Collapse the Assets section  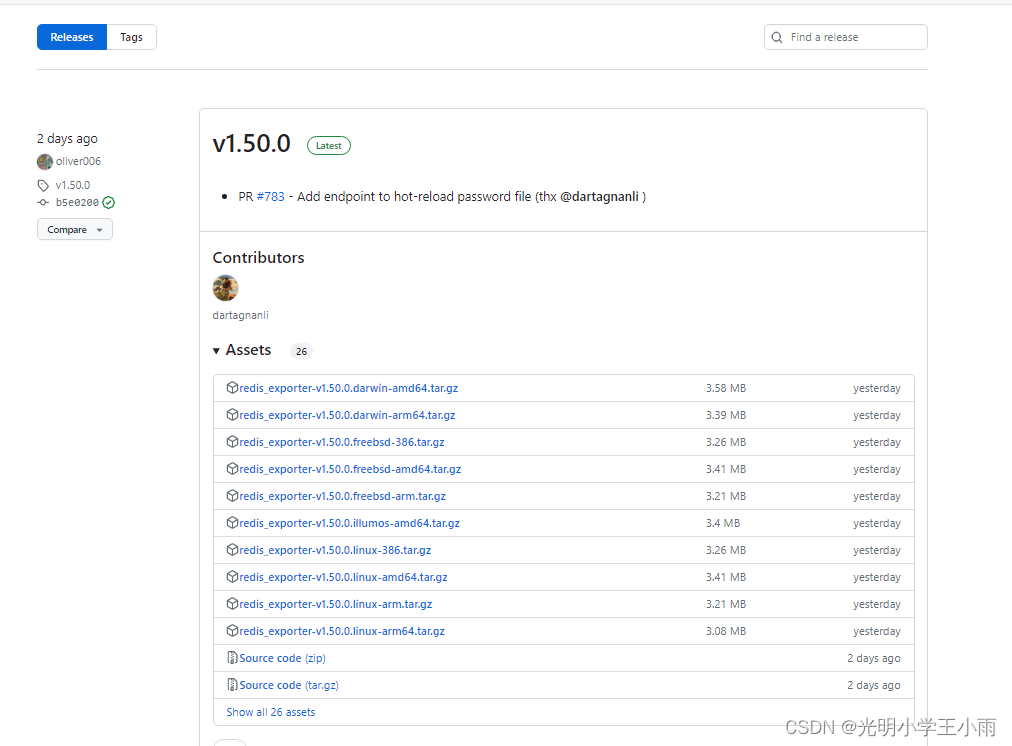click(242, 350)
